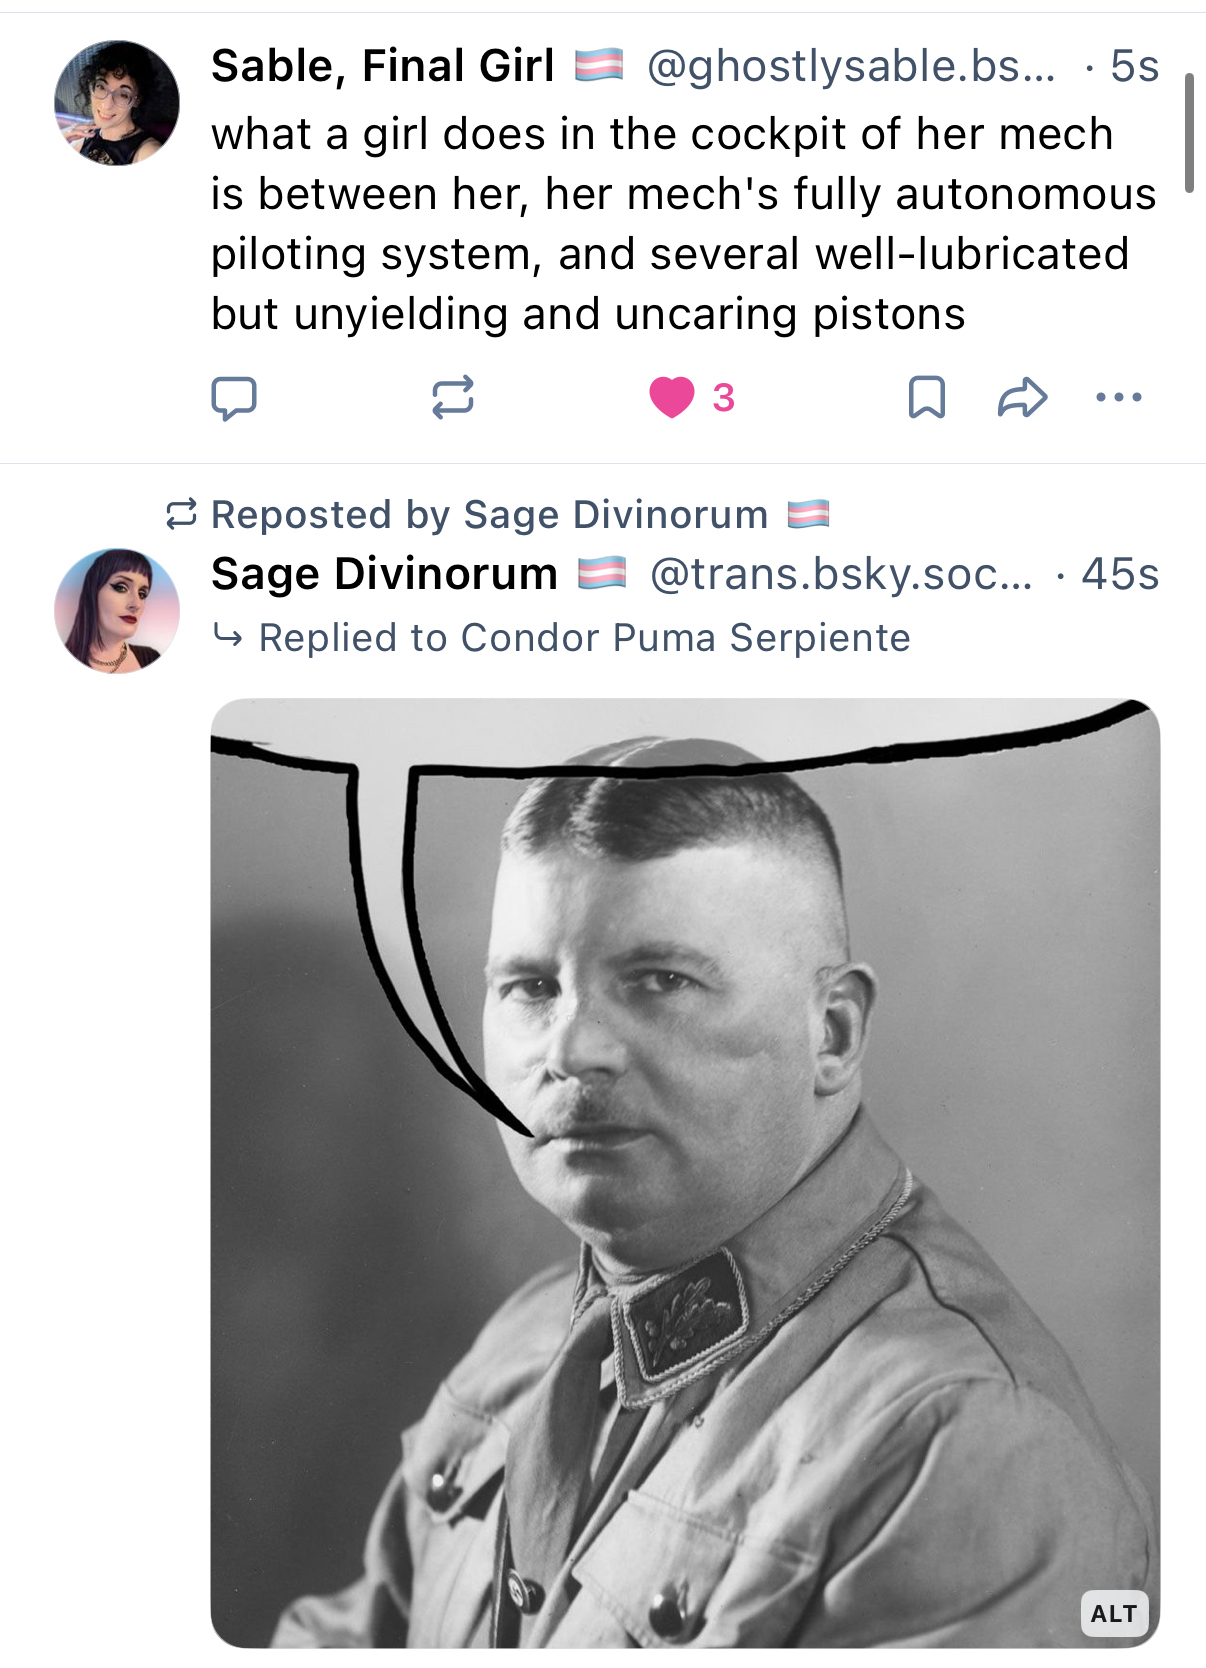
Task: Bookmark Sable's post
Action: pos(927,397)
